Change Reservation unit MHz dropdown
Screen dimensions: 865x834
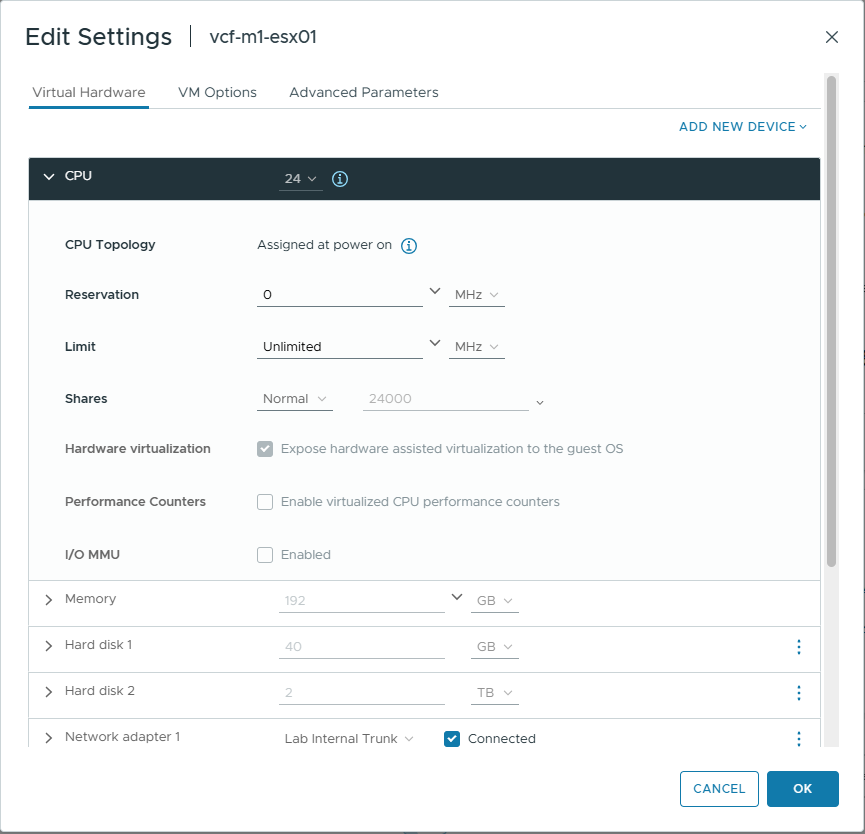pos(477,295)
